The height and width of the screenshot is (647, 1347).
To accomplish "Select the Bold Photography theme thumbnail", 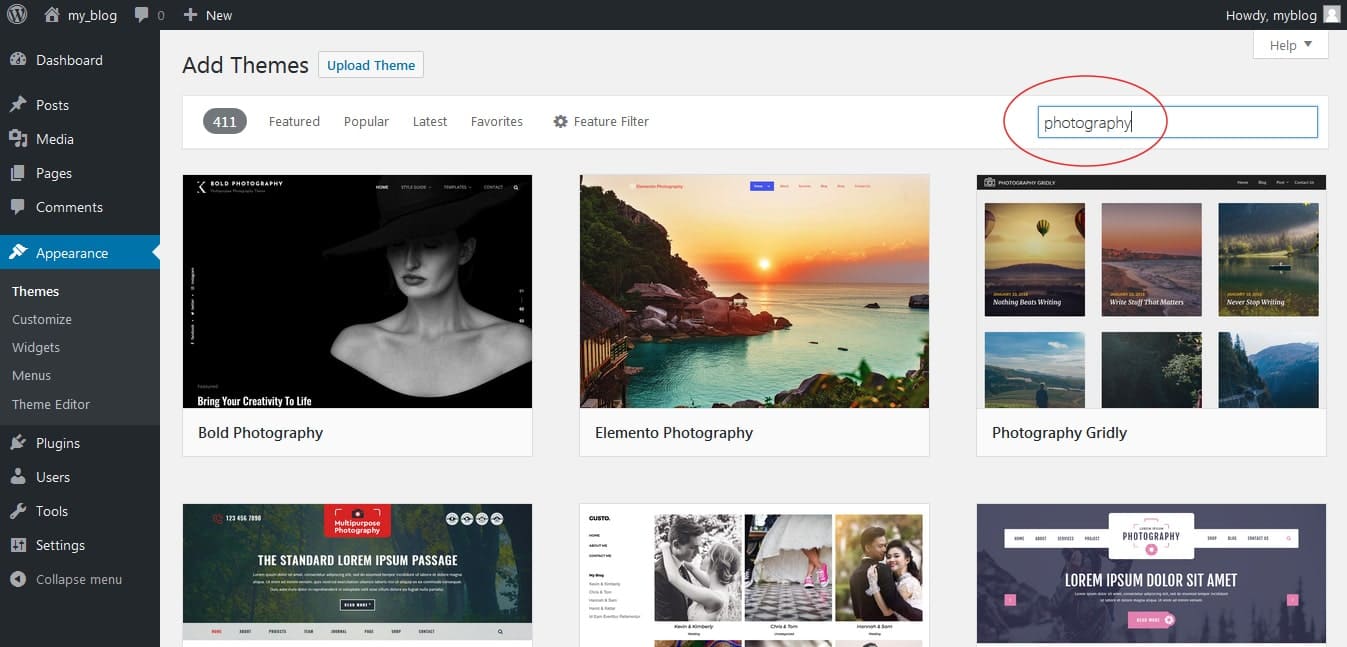I will tap(357, 292).
